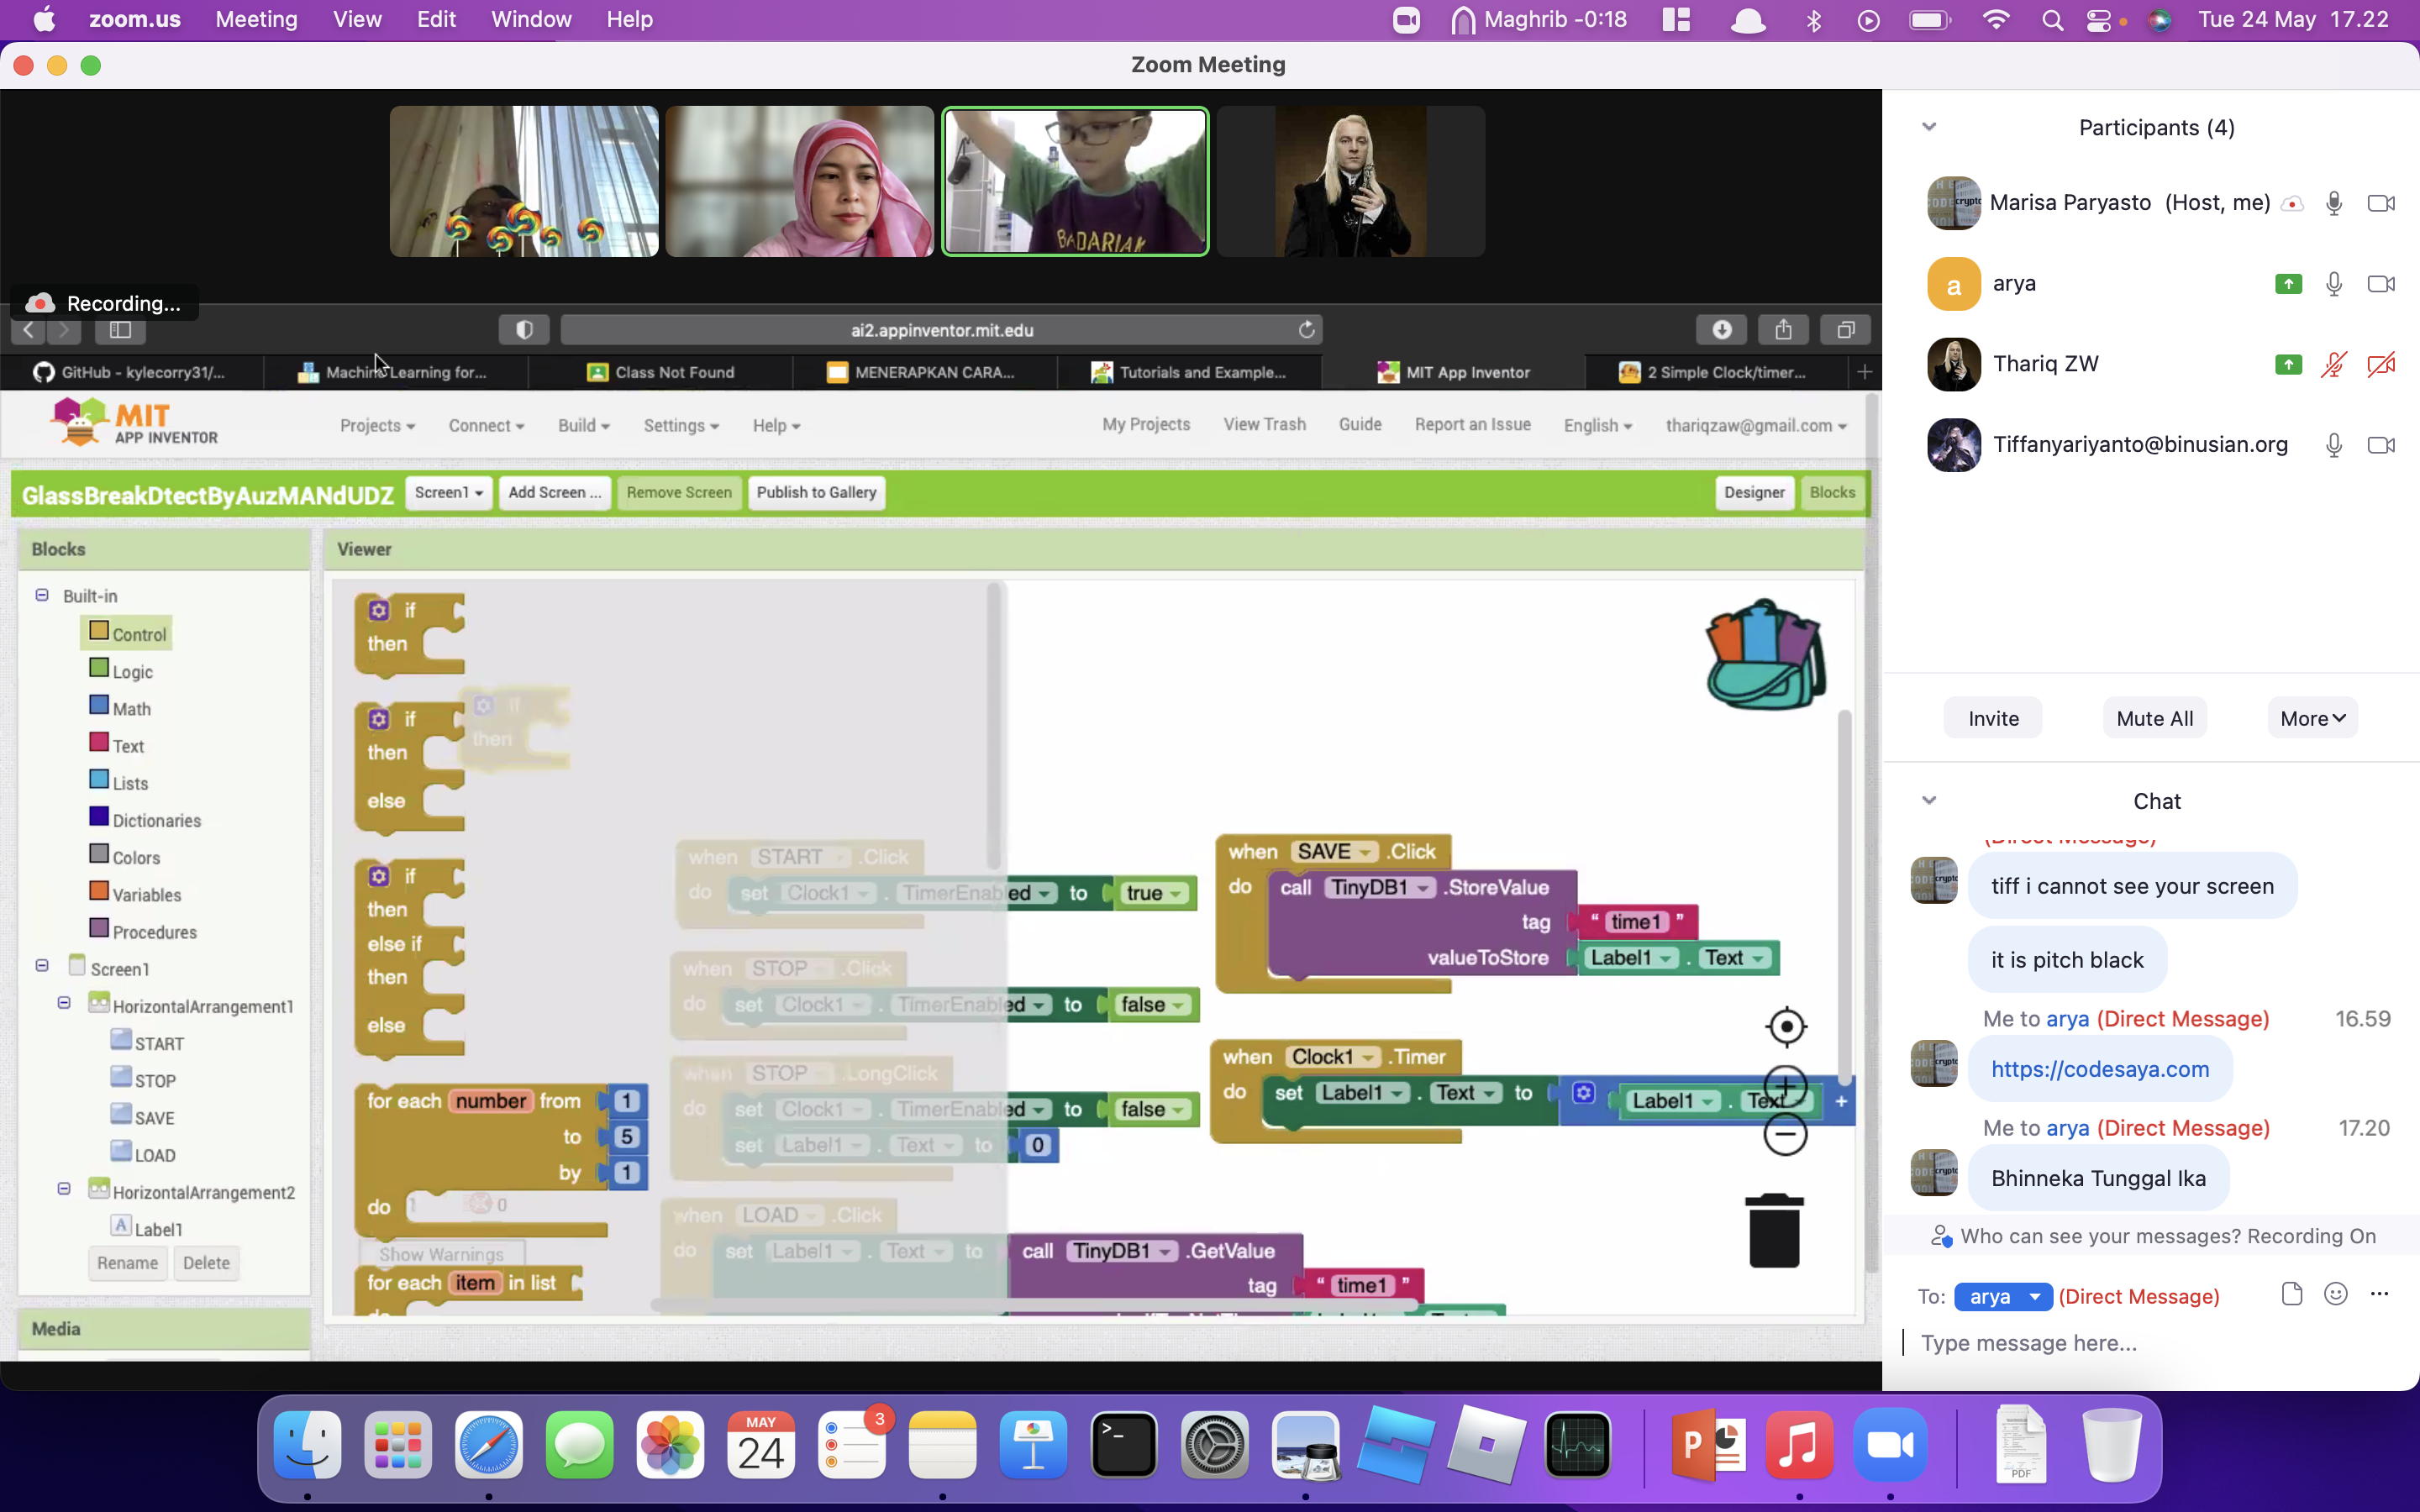Click the Variables blocks category icon

click(97, 892)
